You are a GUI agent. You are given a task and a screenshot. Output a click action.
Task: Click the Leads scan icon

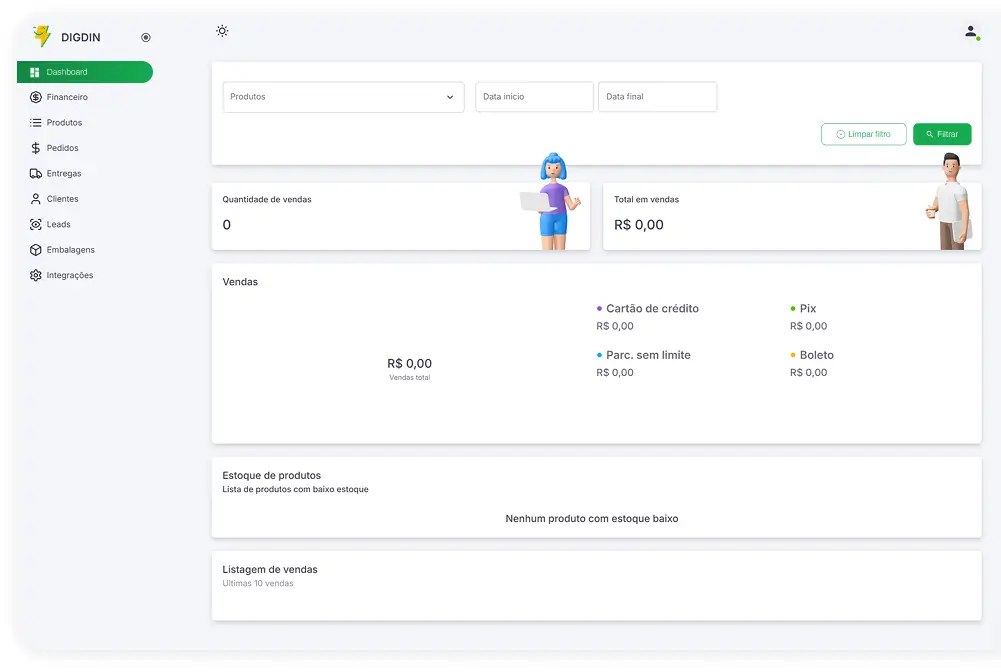(x=36, y=225)
